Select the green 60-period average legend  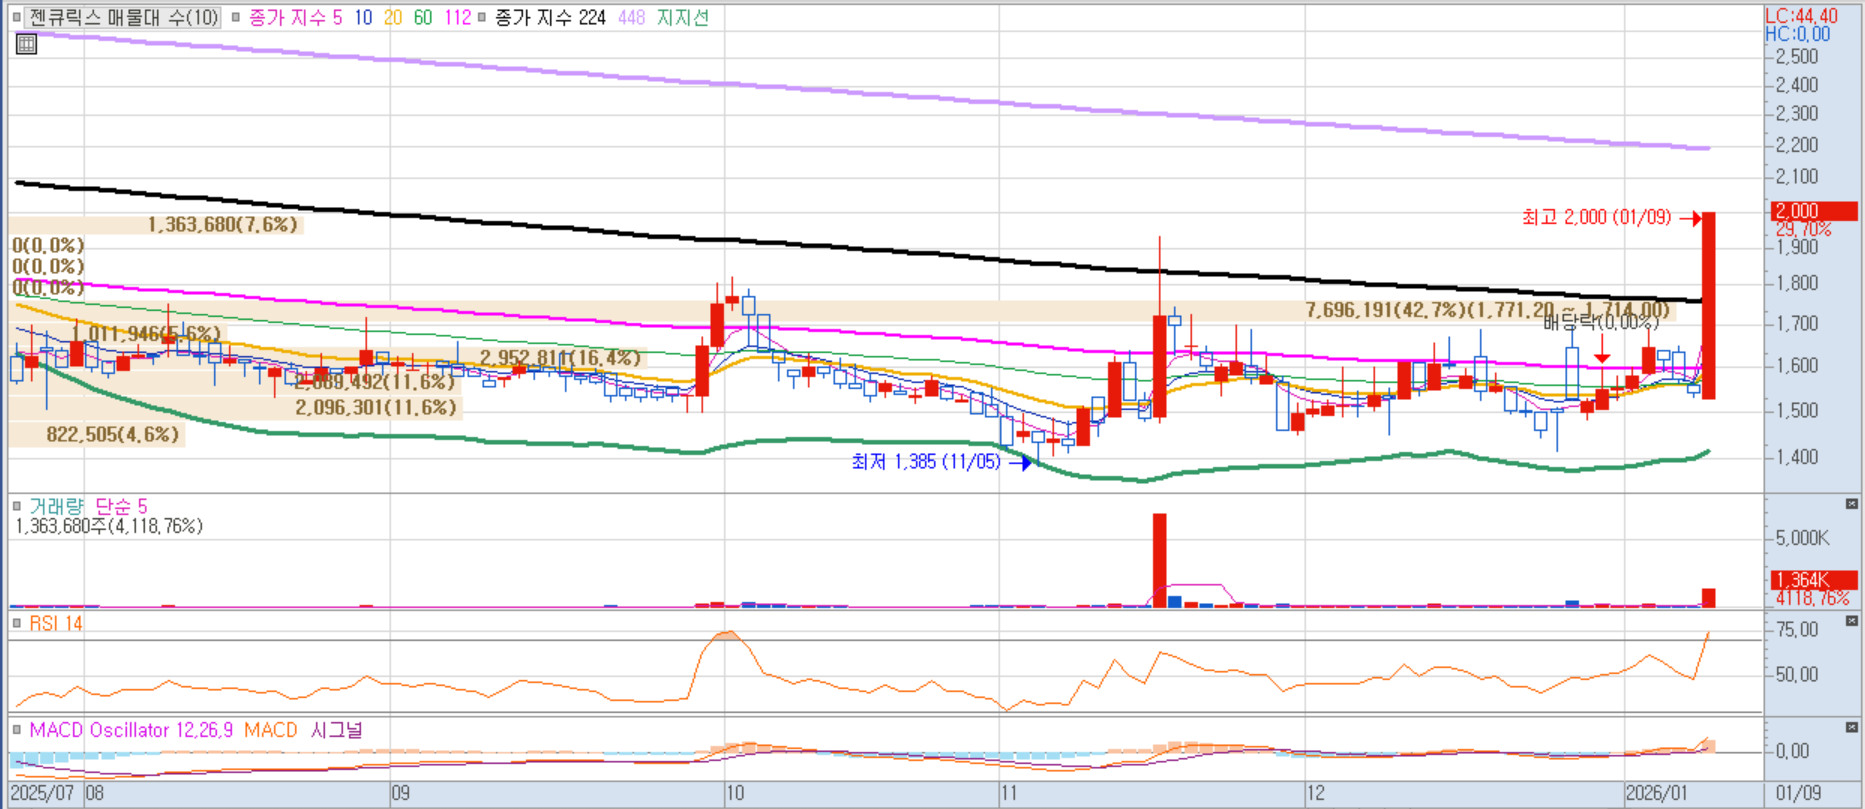[423, 17]
